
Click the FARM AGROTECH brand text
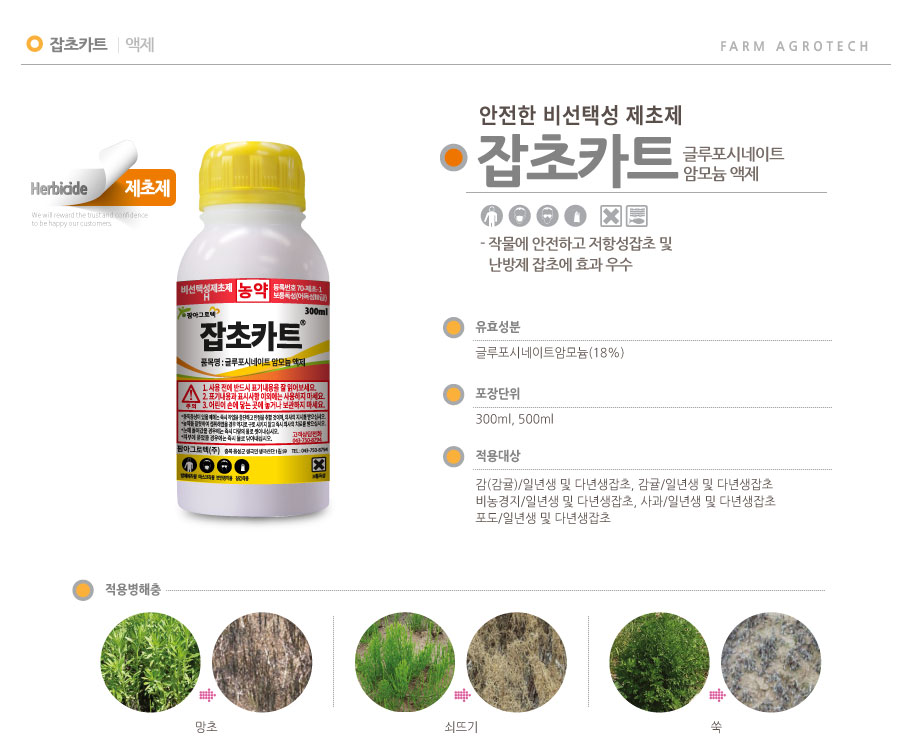pyautogui.click(x=794, y=46)
